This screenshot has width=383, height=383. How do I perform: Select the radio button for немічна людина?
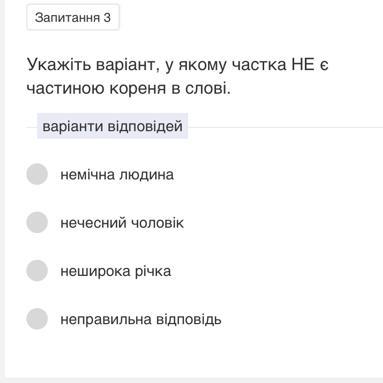tap(37, 174)
